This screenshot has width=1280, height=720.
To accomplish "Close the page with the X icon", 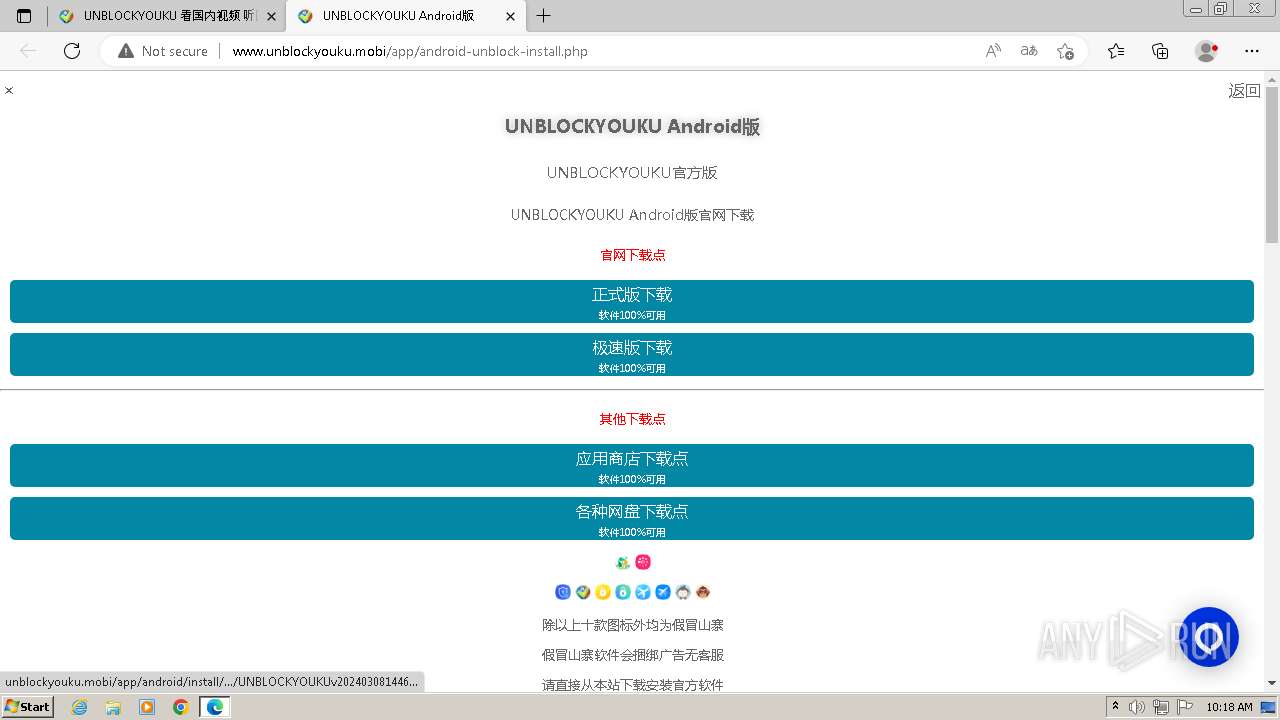I will coord(9,90).
